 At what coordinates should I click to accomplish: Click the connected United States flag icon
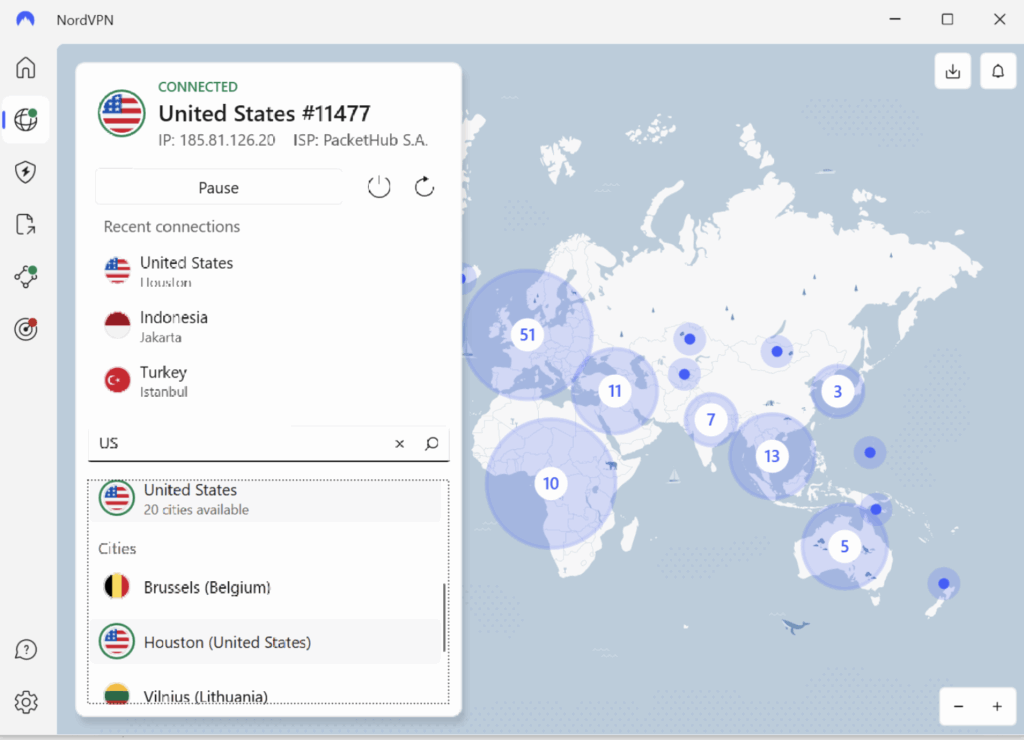point(121,113)
